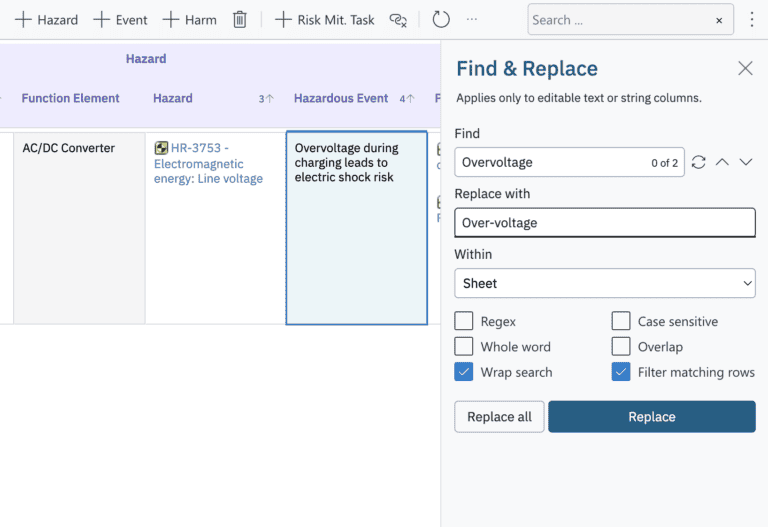
Task: Jump to next match with down arrow
Action: tap(746, 162)
